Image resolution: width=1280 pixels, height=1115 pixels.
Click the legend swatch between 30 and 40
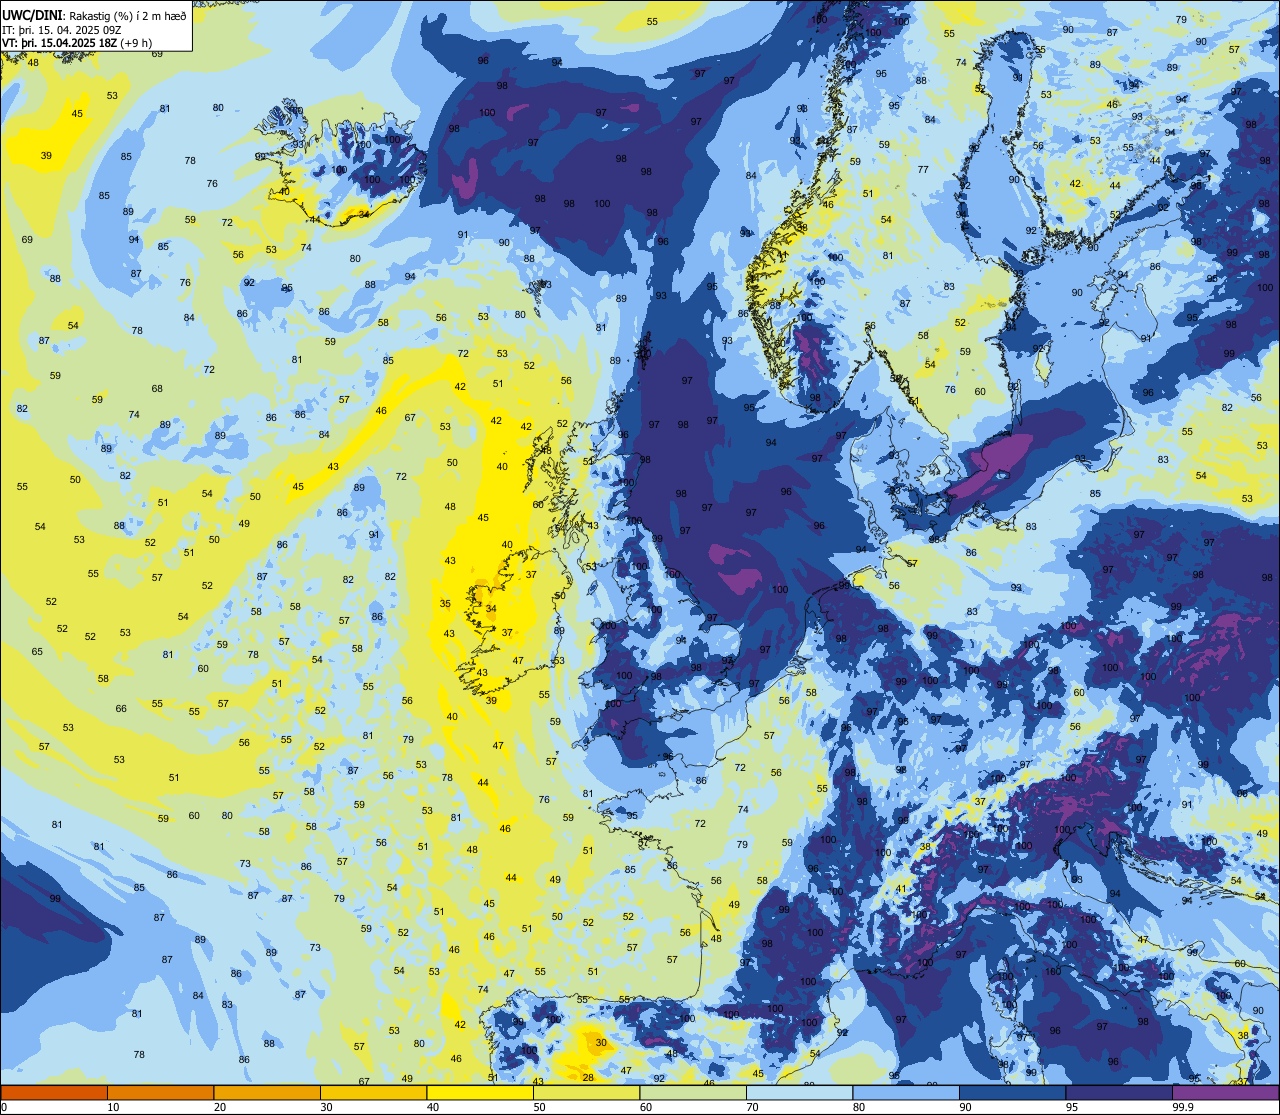tap(373, 1092)
